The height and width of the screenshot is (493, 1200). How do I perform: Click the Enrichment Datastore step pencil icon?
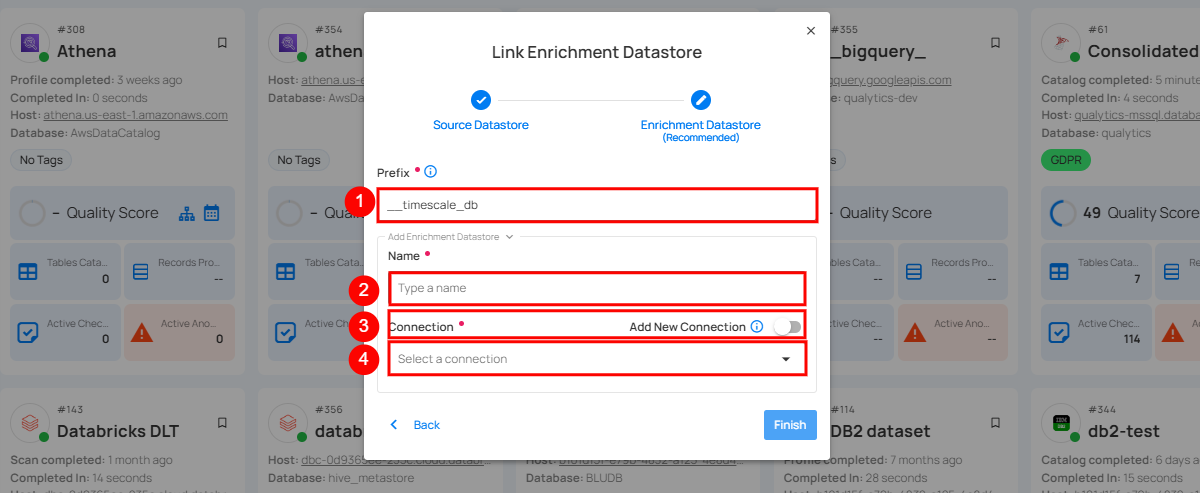701,99
